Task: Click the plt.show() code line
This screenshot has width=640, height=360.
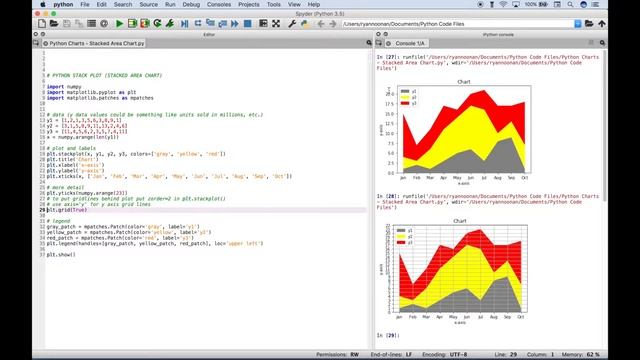Action: tap(61, 255)
